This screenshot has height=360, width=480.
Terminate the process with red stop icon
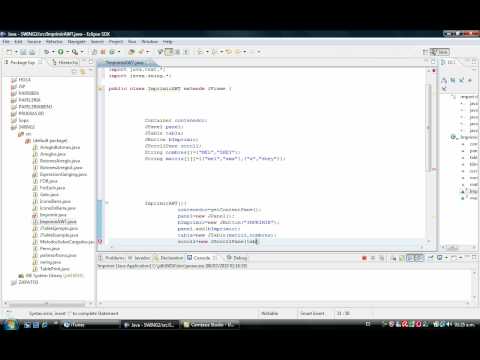(x=364, y=258)
